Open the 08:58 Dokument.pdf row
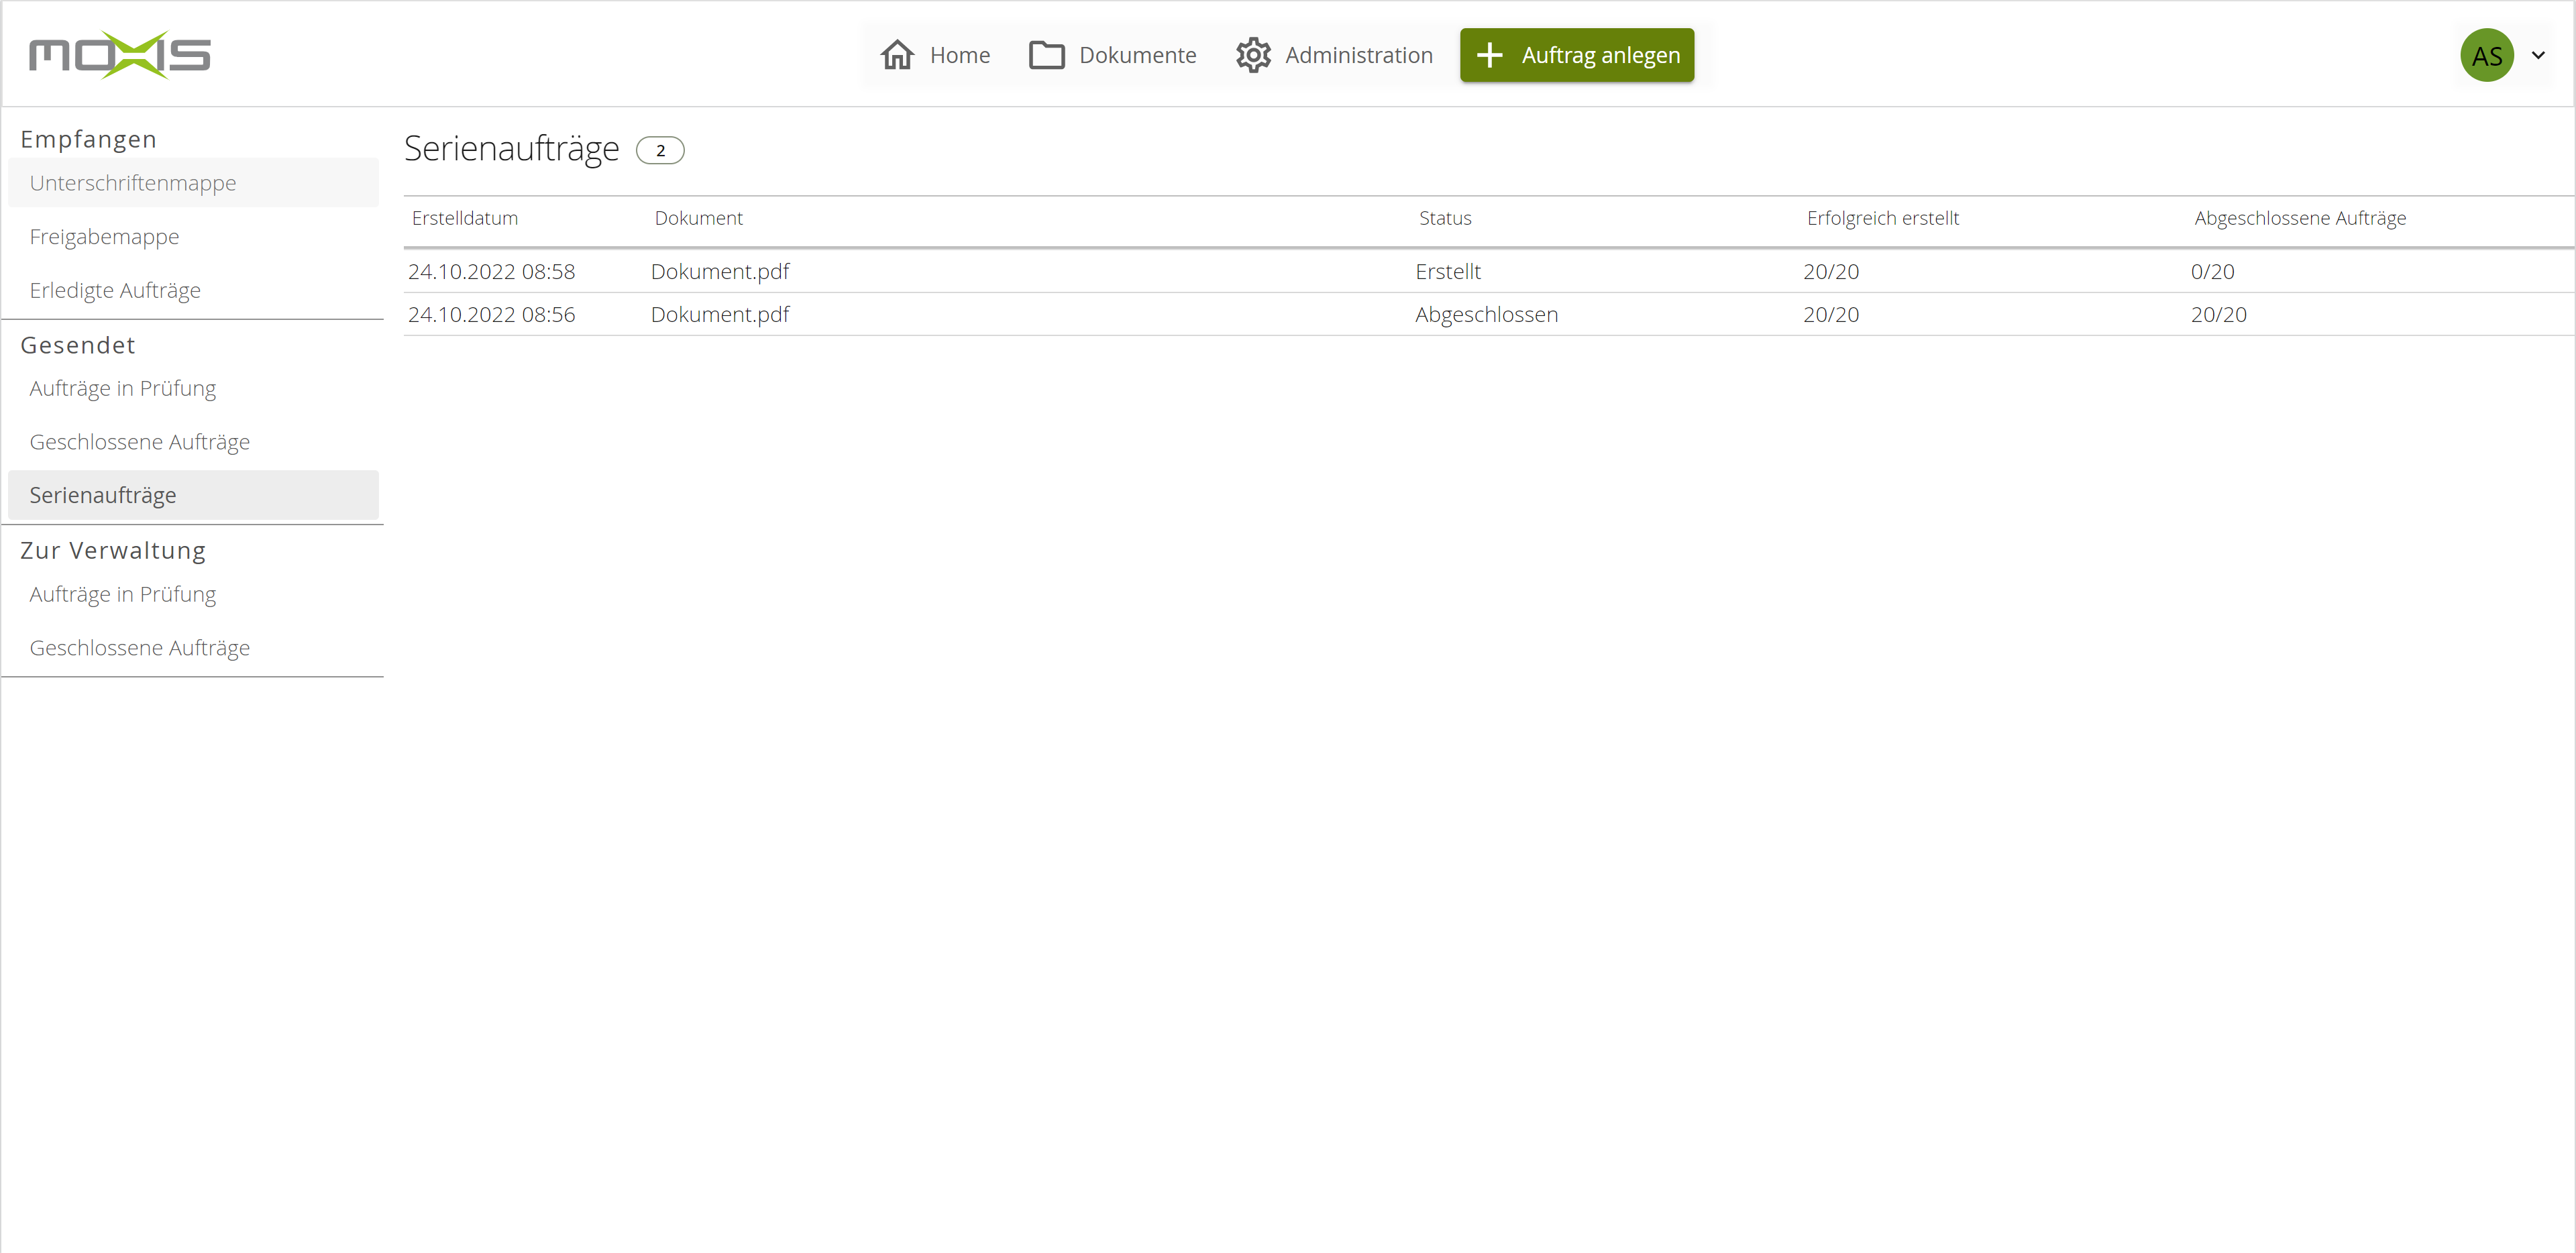The height and width of the screenshot is (1253, 2576). 720,271
